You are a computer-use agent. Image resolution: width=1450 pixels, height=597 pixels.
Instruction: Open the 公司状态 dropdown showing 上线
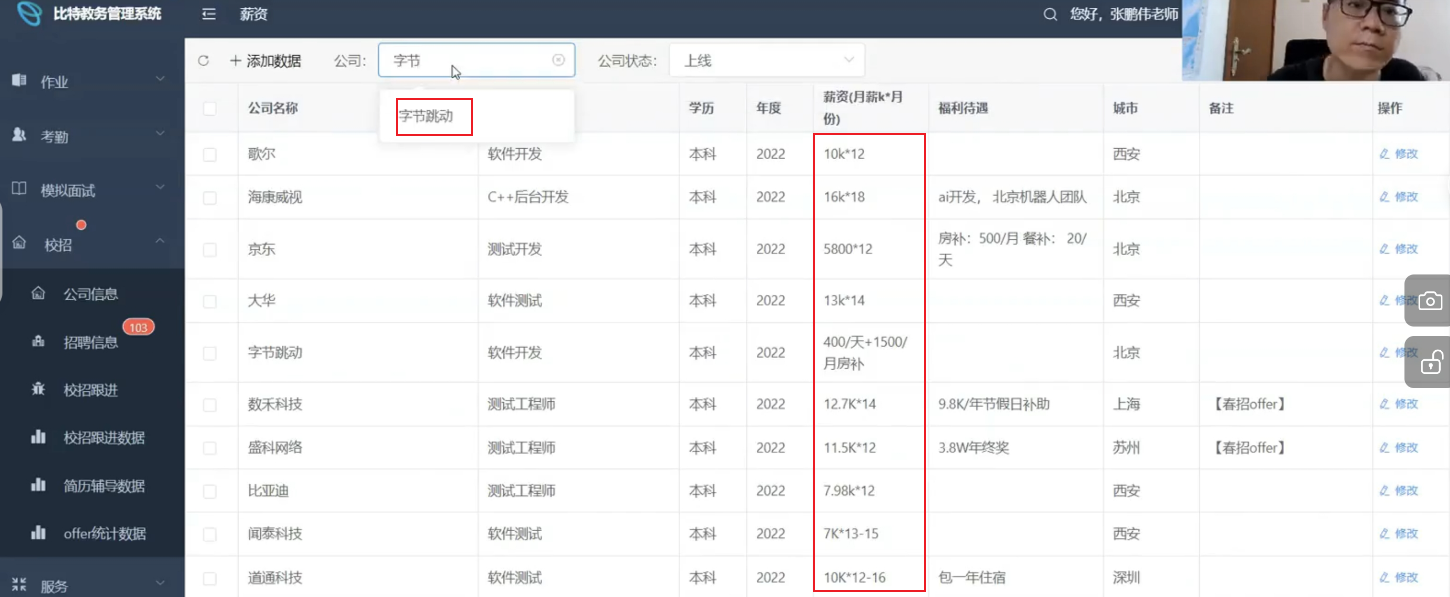click(x=767, y=60)
